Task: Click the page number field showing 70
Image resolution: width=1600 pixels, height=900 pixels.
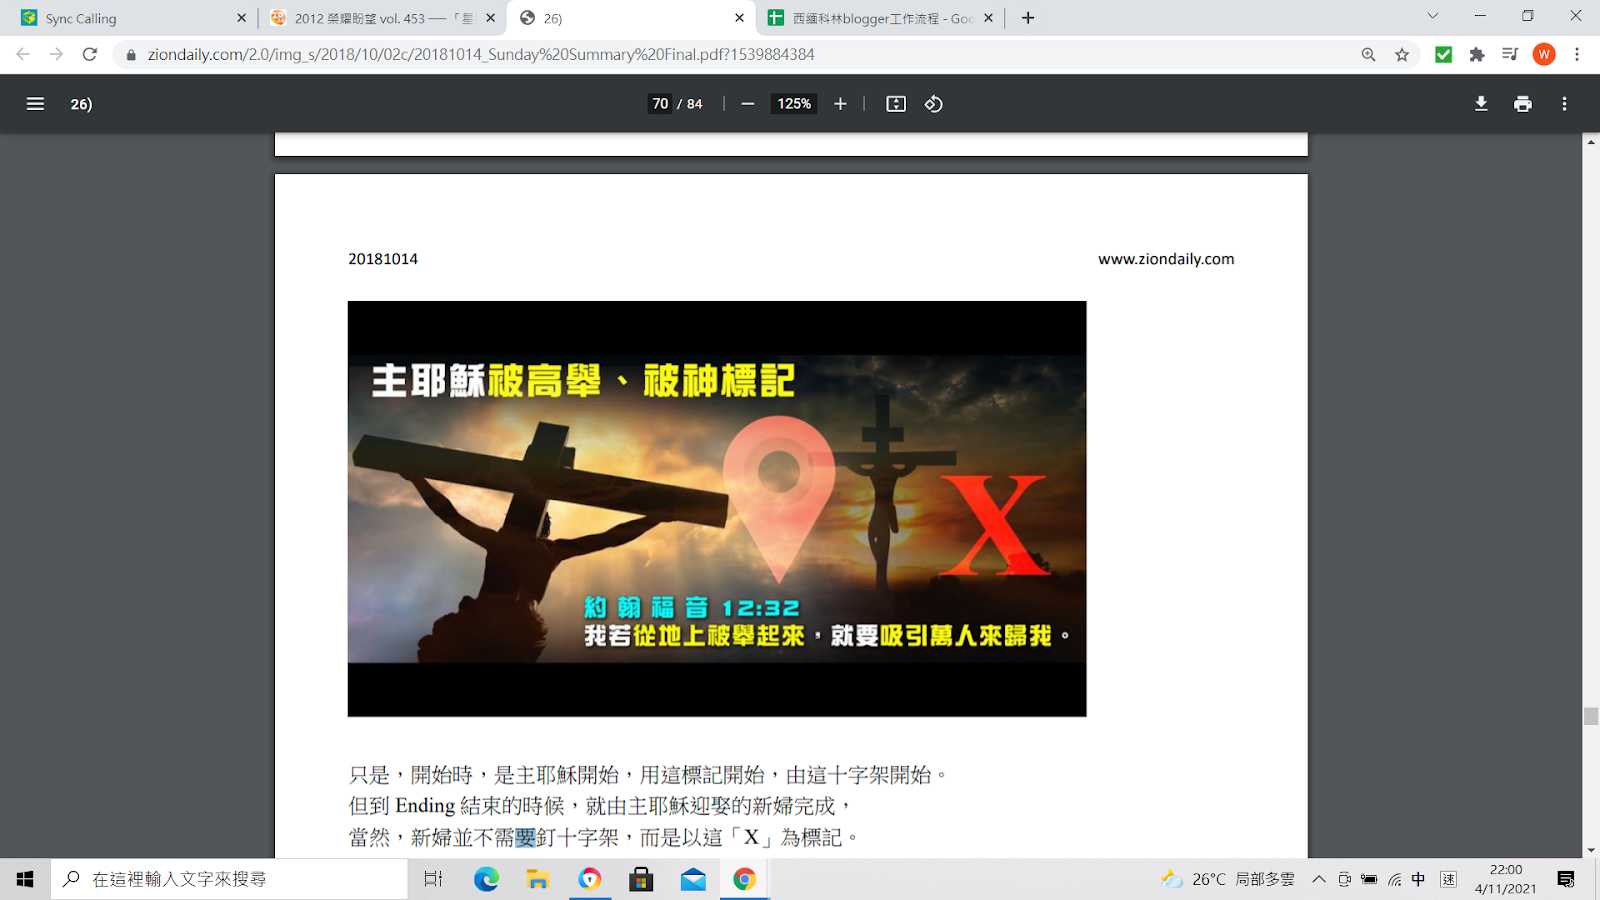Action: [660, 104]
